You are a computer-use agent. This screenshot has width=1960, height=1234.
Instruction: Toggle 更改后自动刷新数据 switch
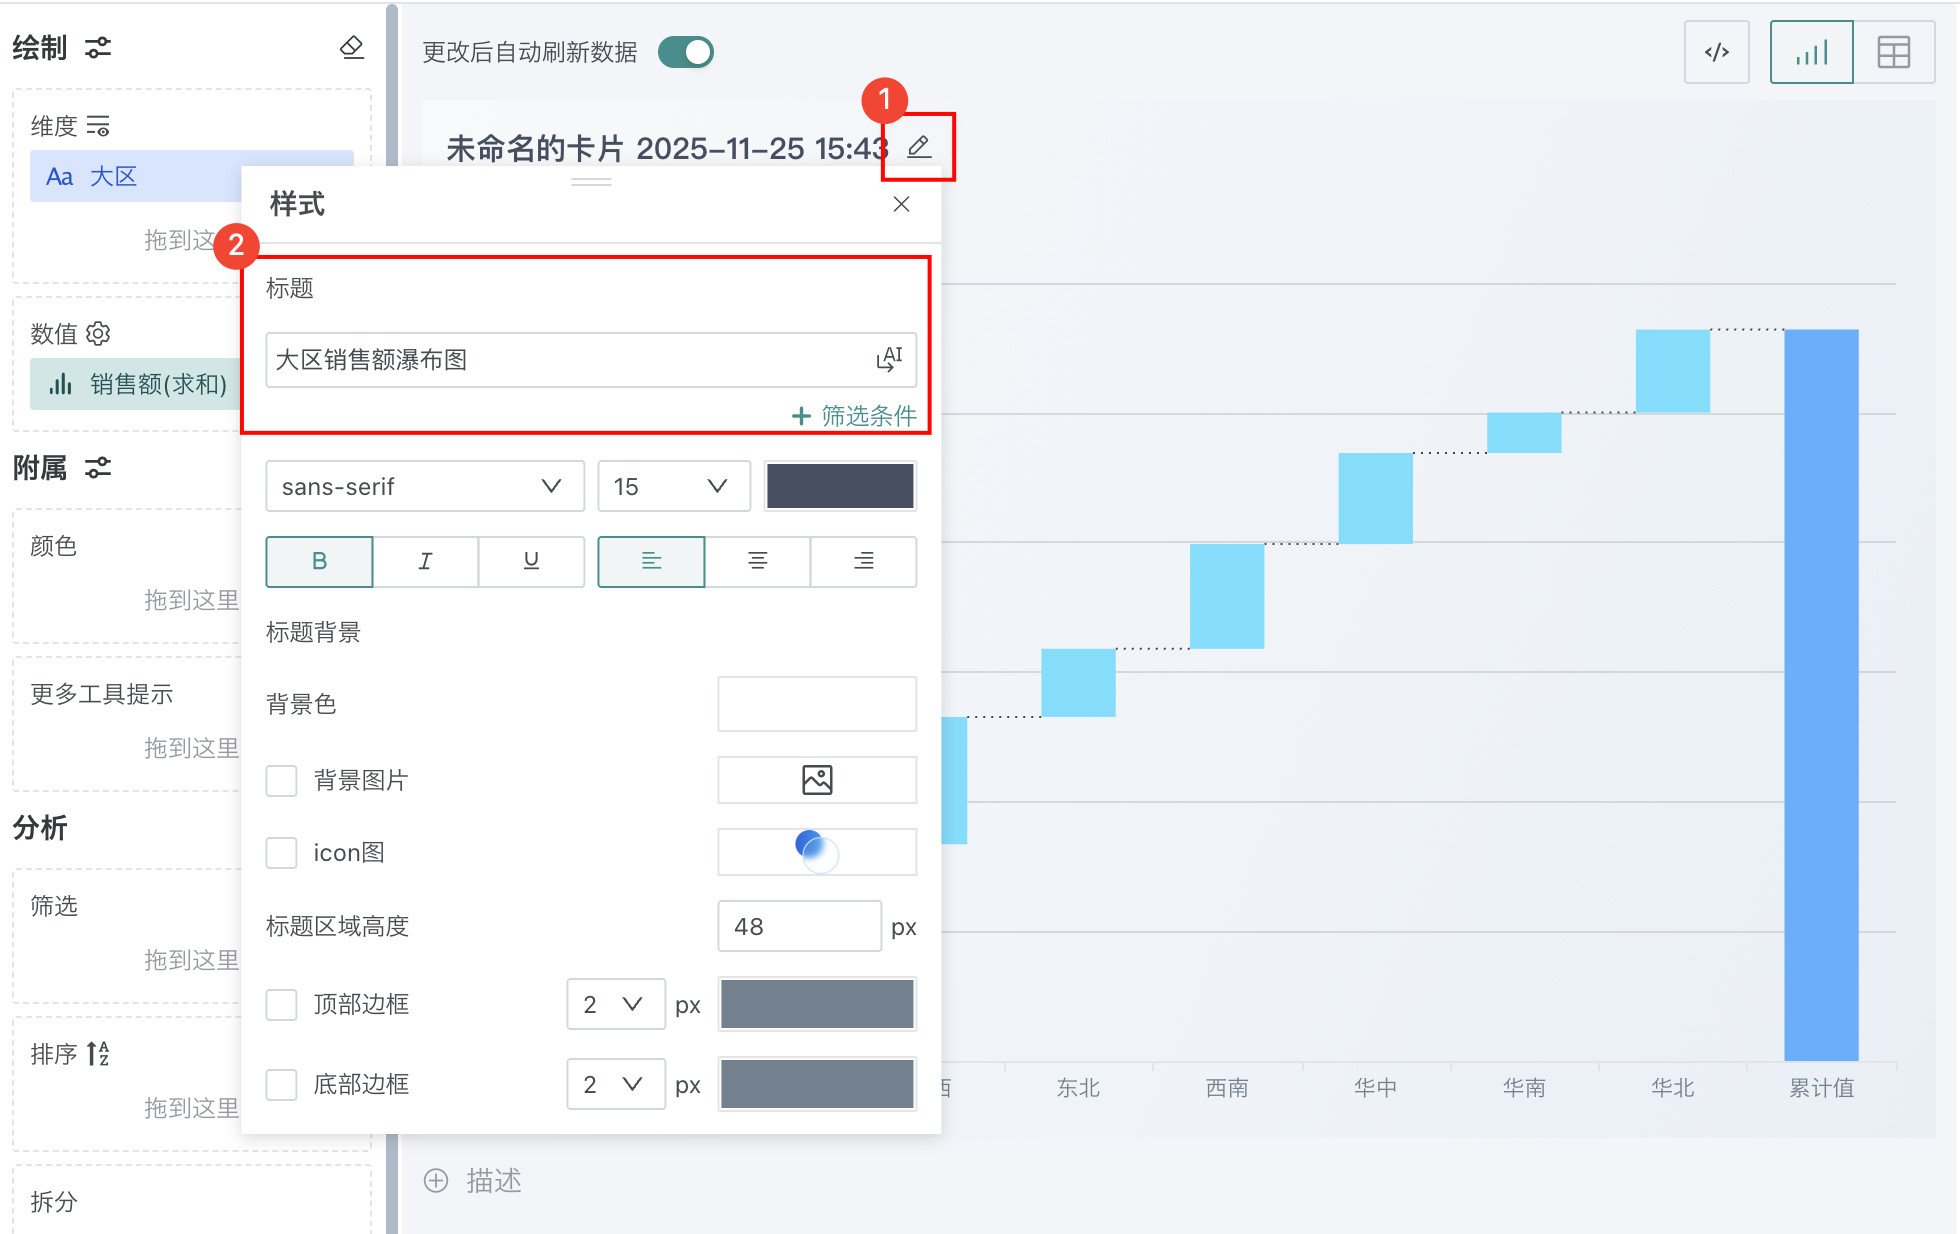(x=686, y=52)
